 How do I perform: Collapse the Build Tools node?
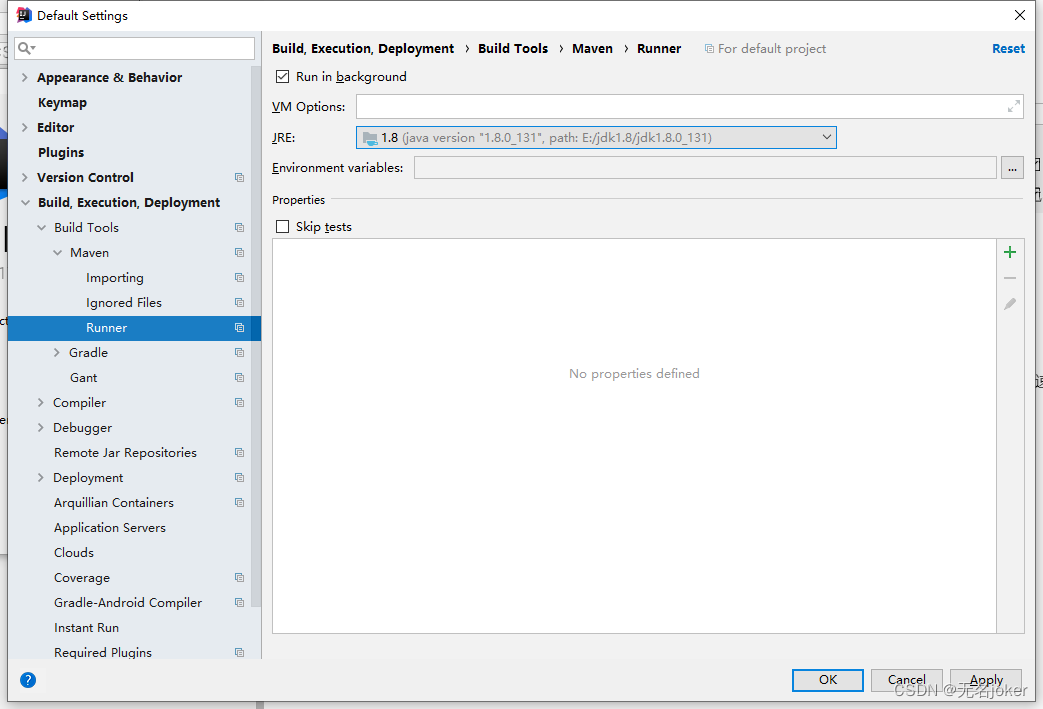click(41, 227)
